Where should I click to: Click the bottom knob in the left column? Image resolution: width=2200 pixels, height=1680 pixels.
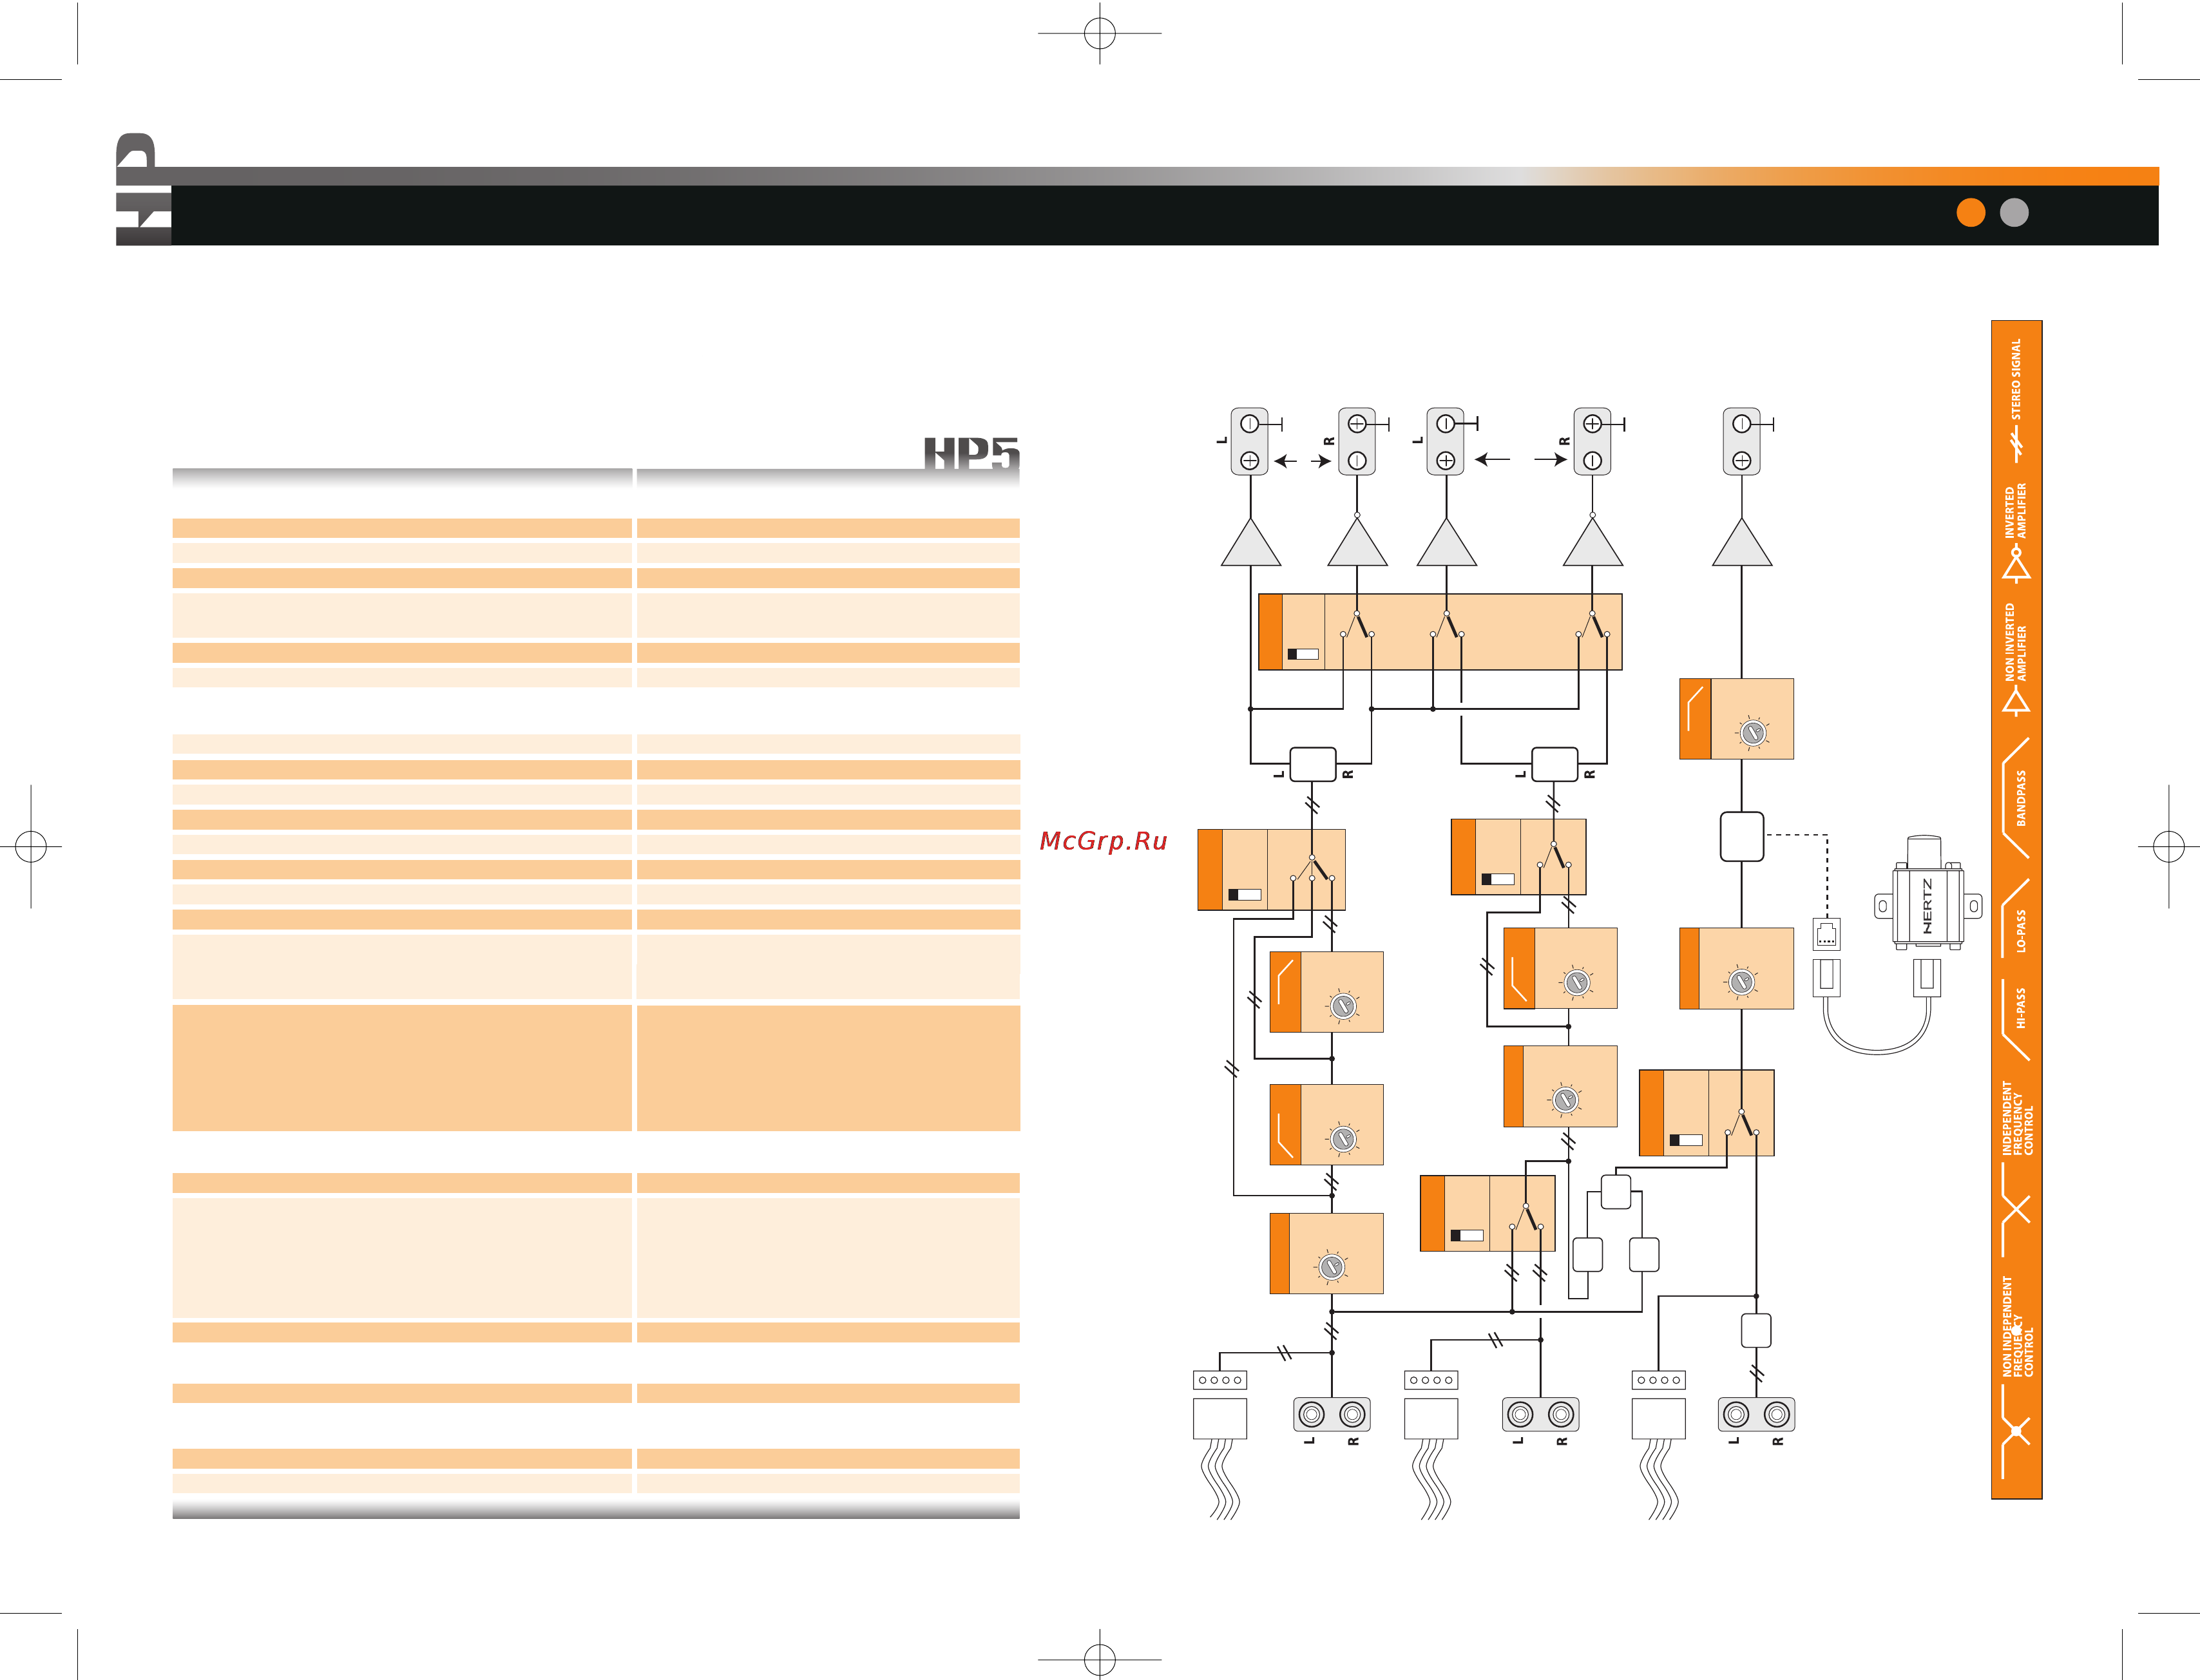(x=1331, y=1267)
